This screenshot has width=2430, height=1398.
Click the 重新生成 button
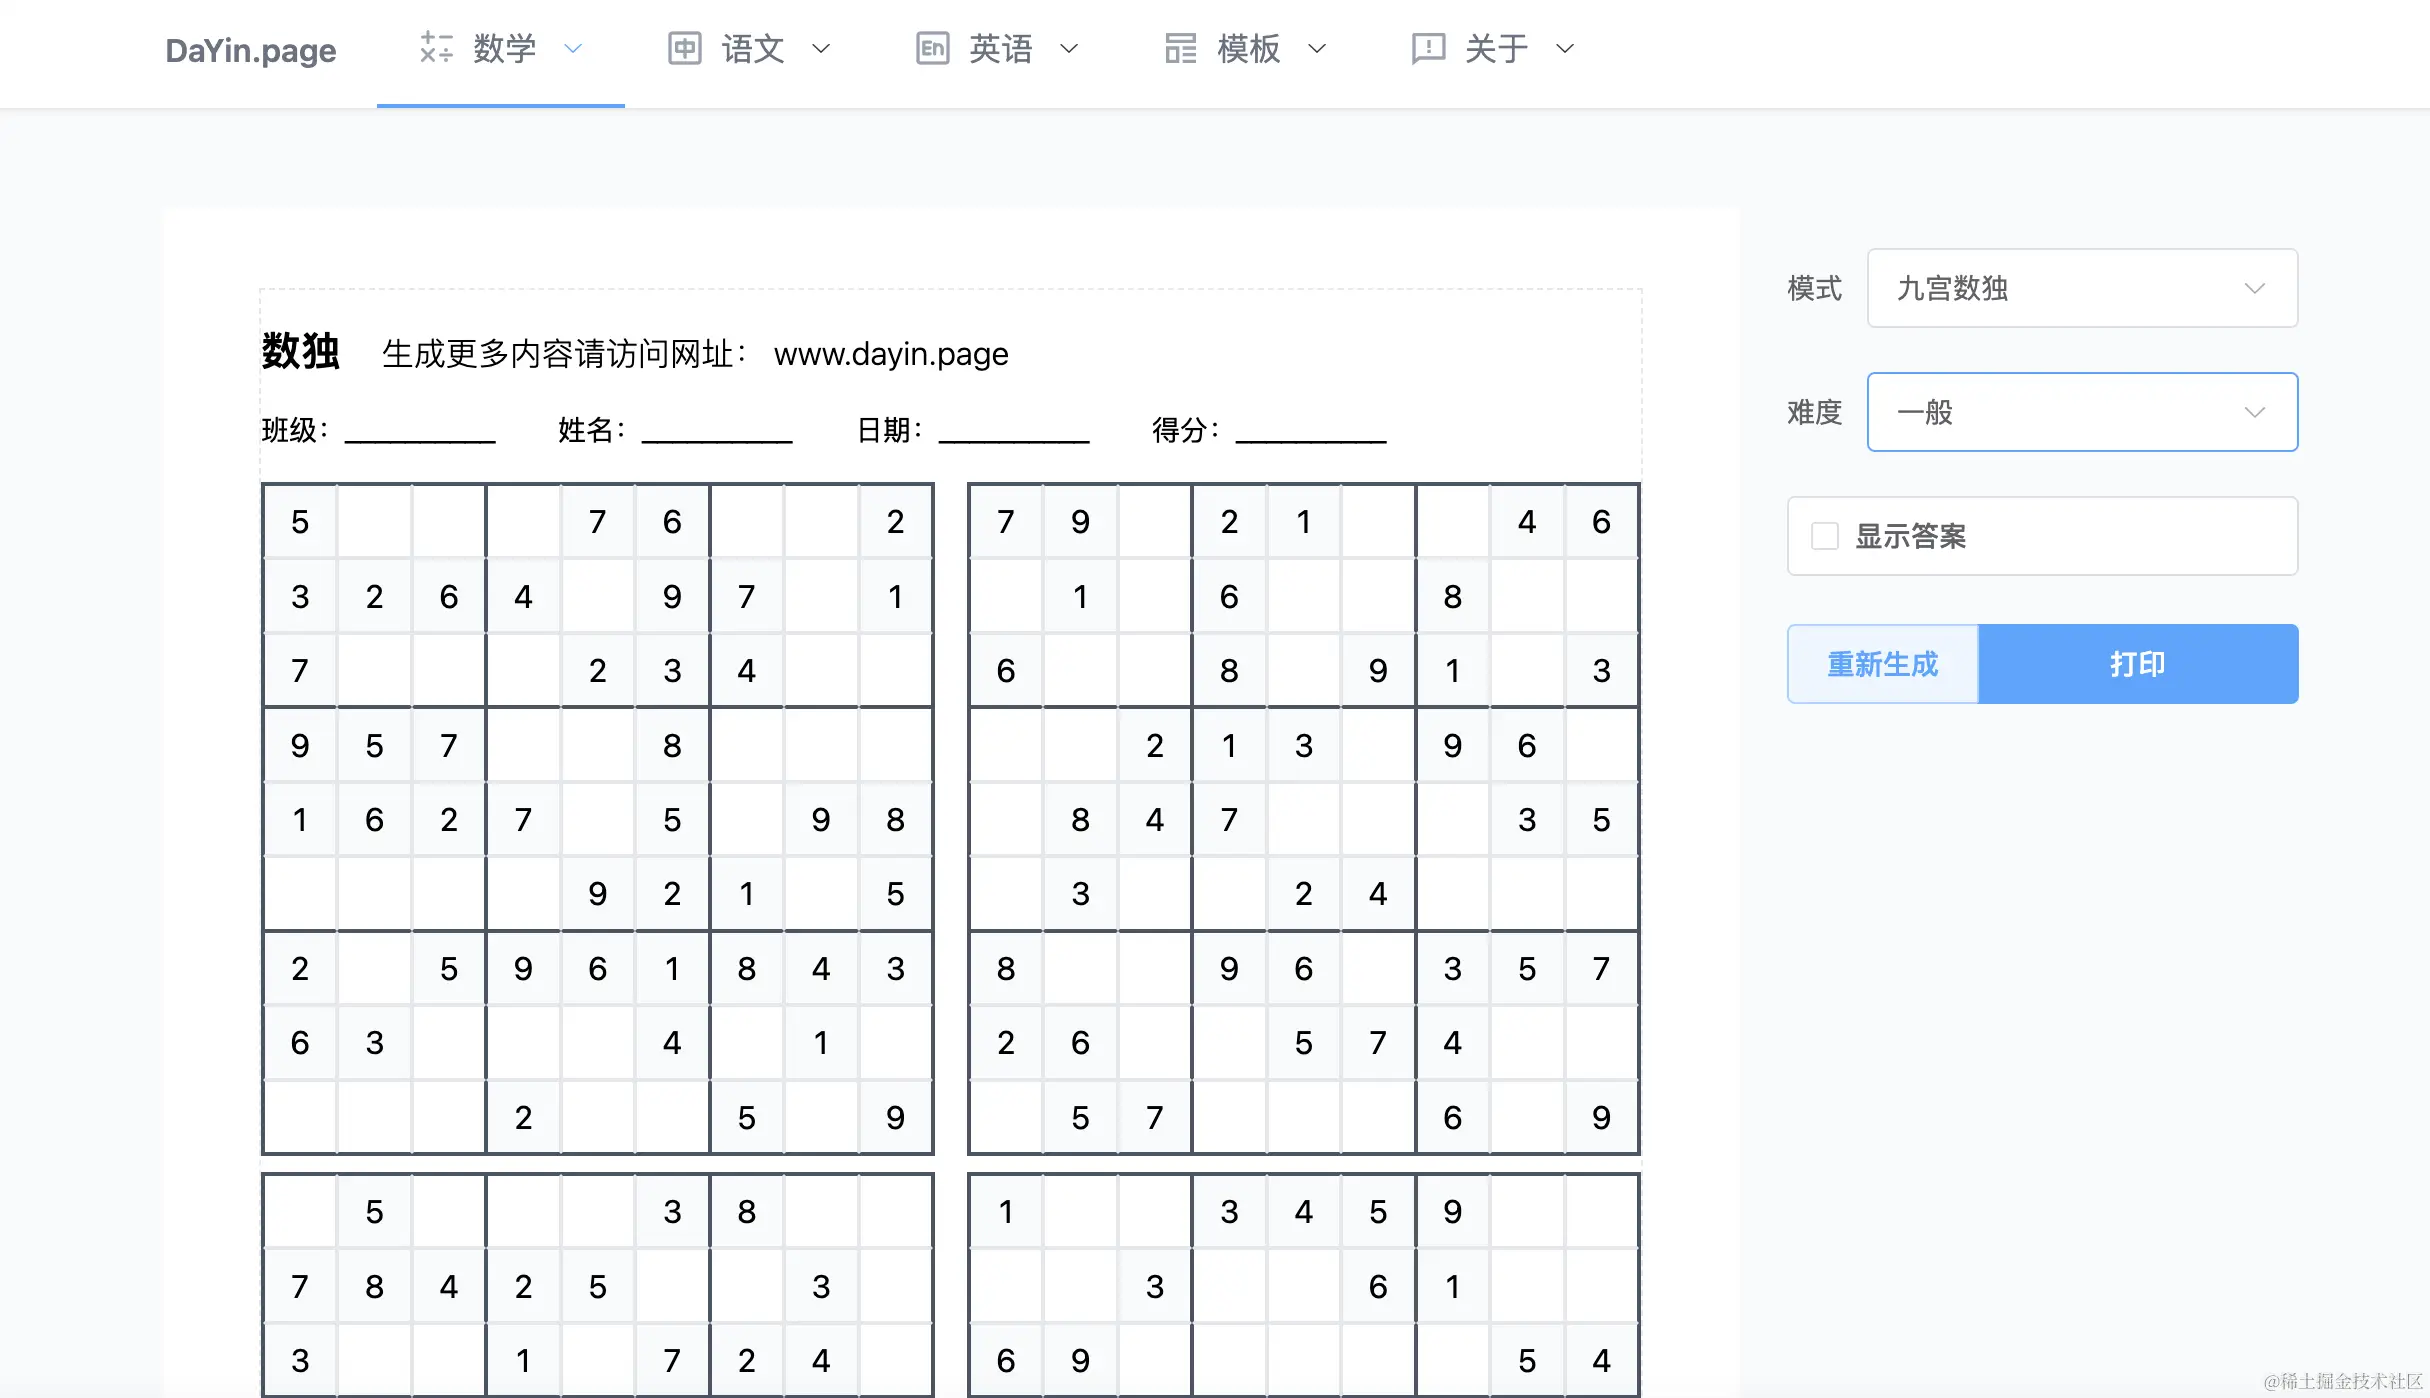[x=1882, y=664]
